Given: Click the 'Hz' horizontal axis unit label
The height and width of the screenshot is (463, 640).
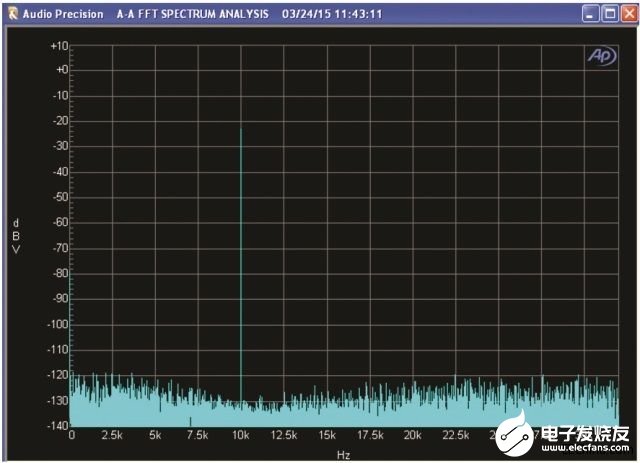Looking at the screenshot, I should (344, 455).
